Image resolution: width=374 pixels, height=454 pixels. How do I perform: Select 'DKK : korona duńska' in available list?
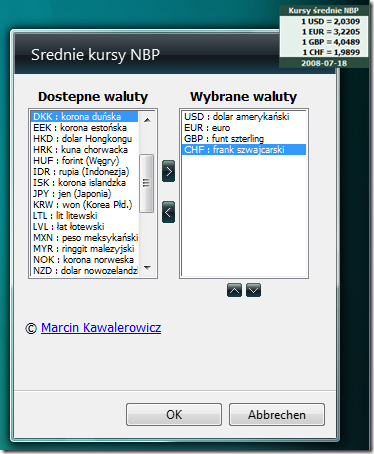[84, 116]
